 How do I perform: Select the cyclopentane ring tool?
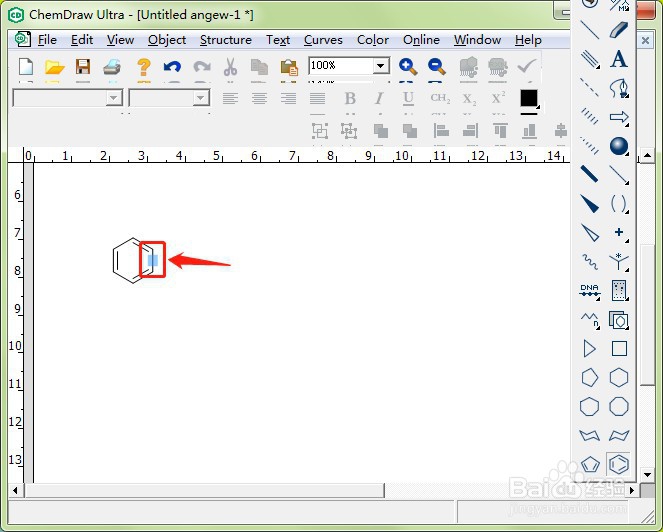click(589, 378)
